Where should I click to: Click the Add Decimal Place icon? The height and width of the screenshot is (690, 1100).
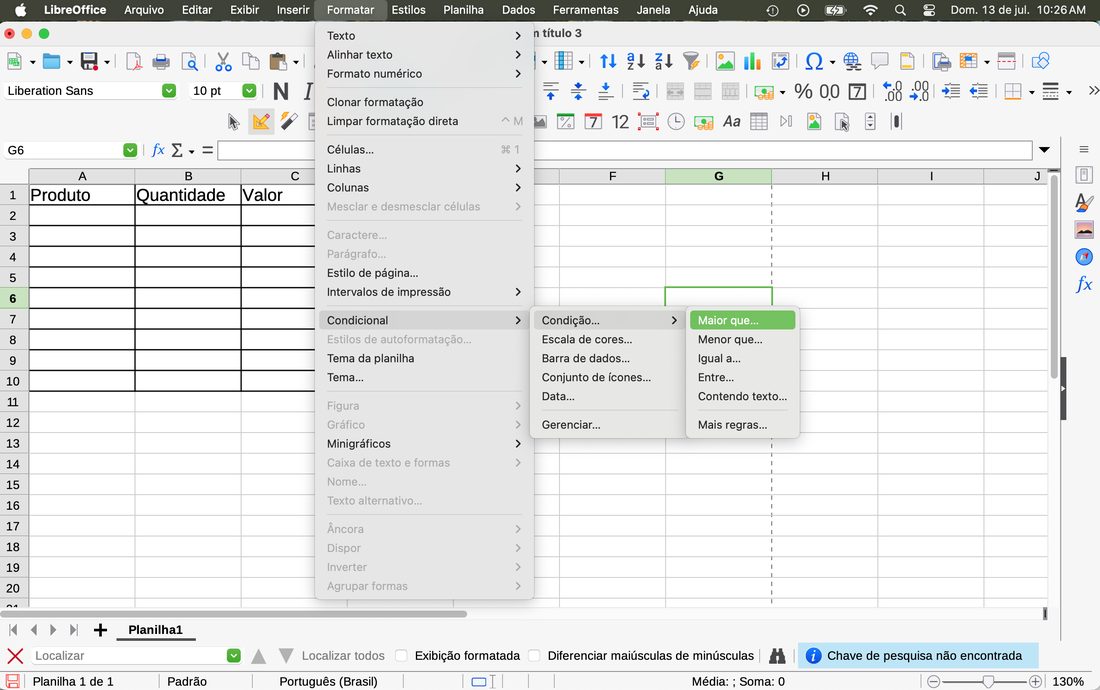[x=892, y=91]
